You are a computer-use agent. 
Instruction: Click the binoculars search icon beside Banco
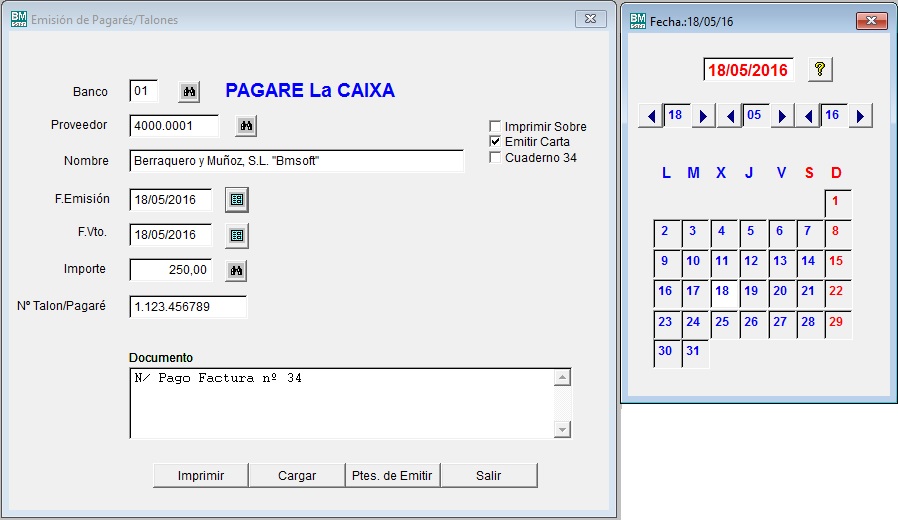(189, 92)
